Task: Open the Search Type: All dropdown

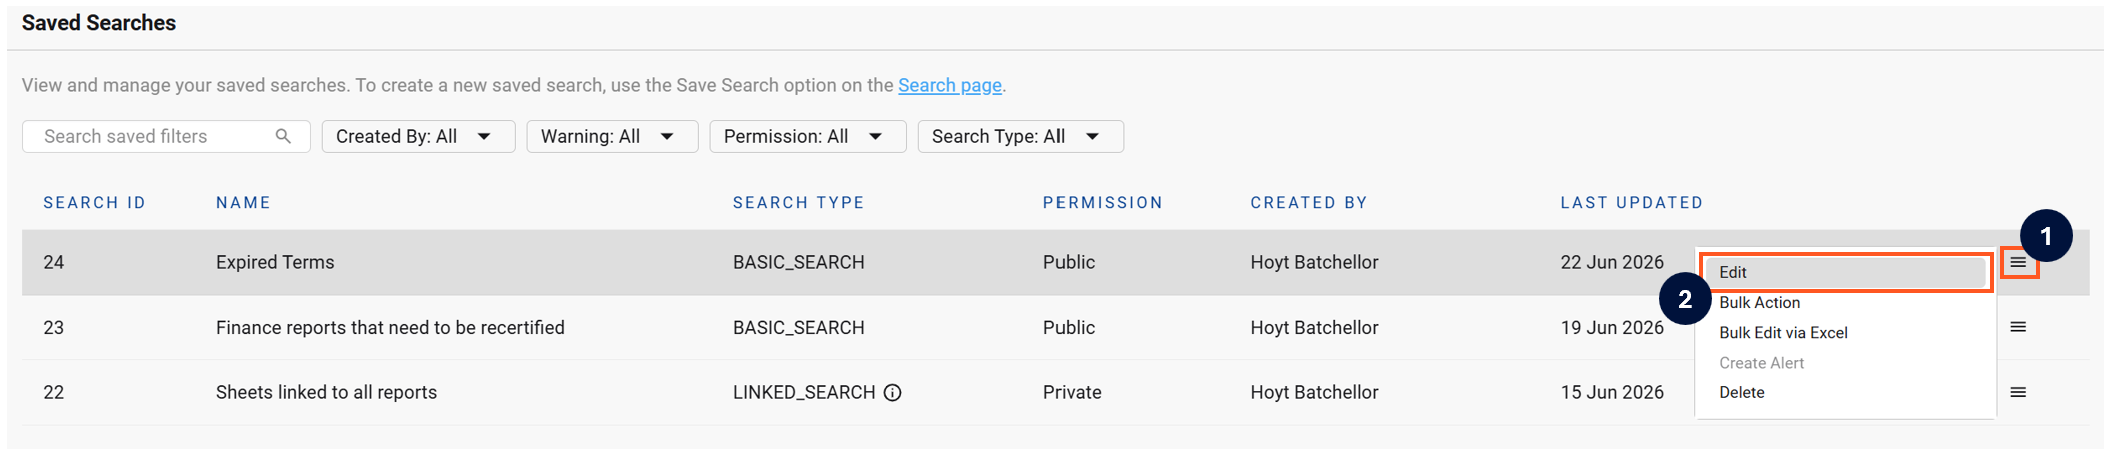Action: tap(1020, 136)
